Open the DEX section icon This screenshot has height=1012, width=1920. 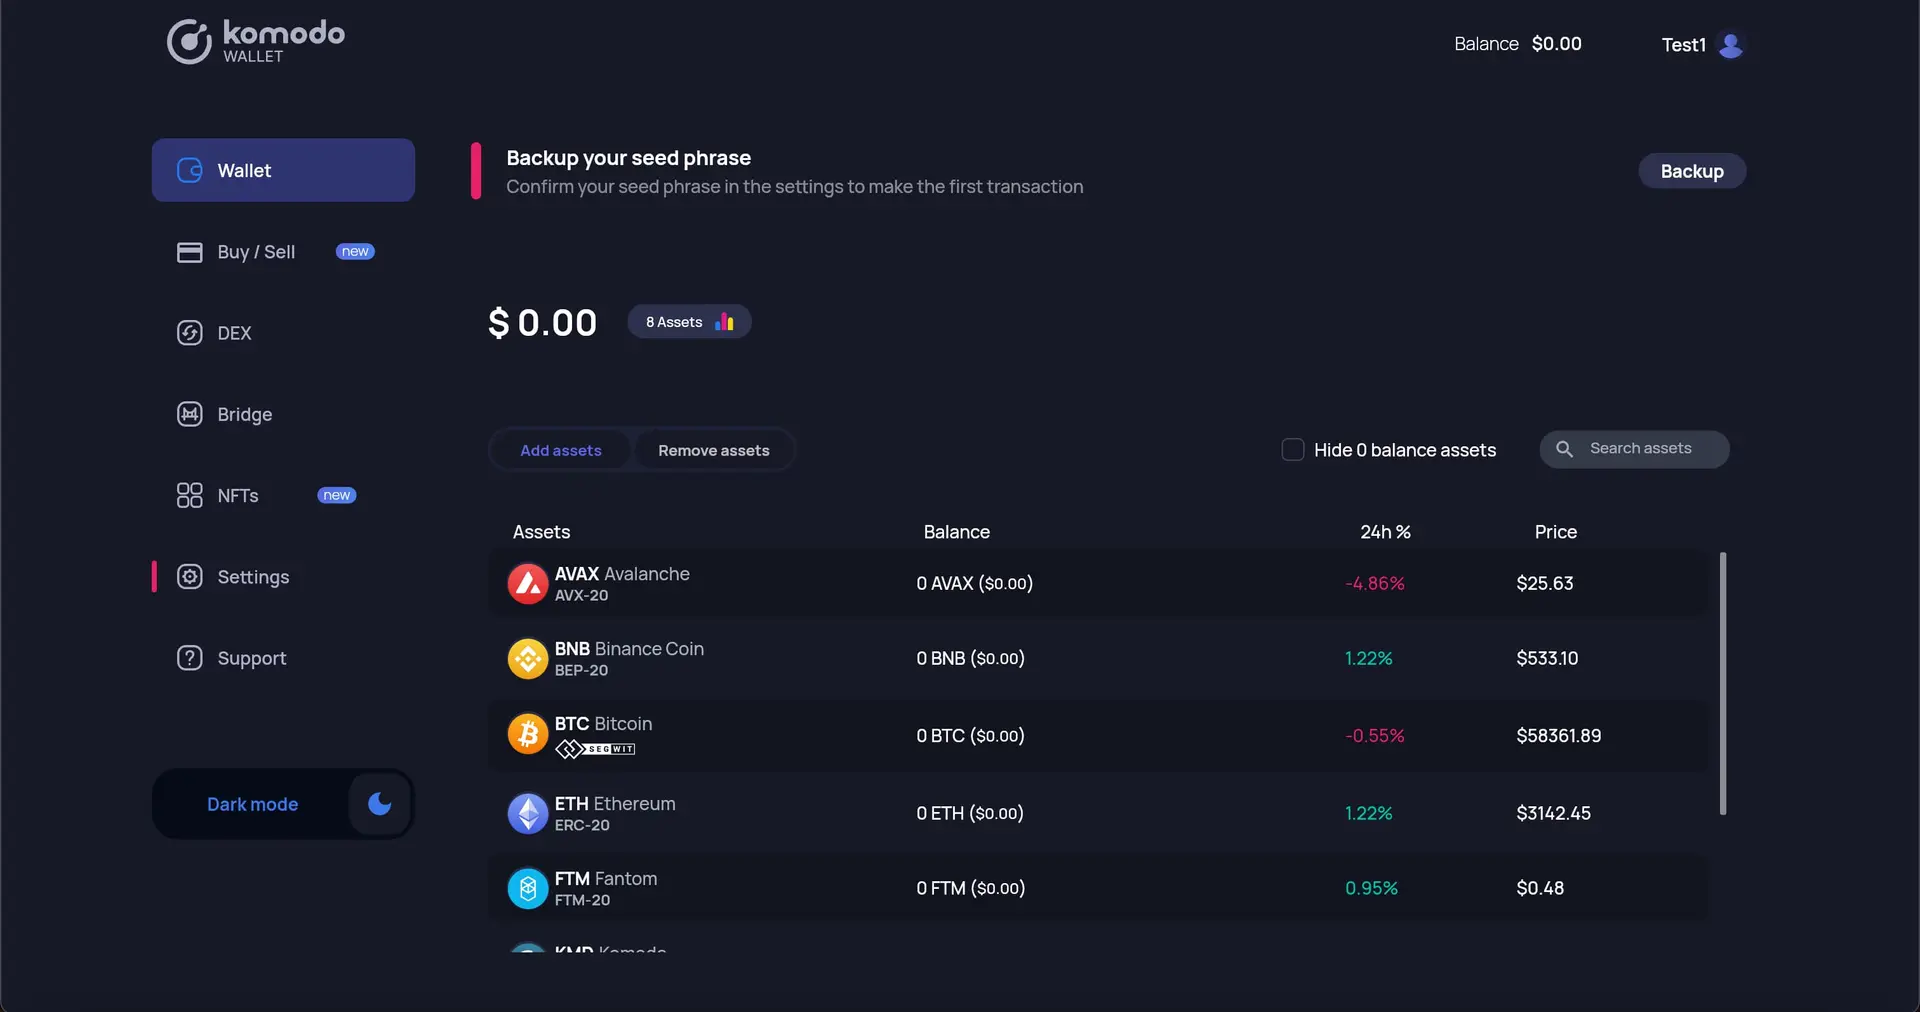pos(189,333)
